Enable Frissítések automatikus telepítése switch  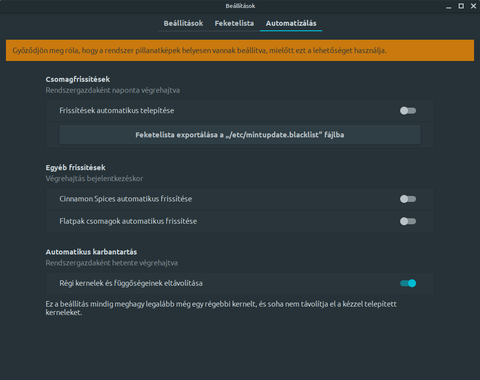(x=408, y=111)
